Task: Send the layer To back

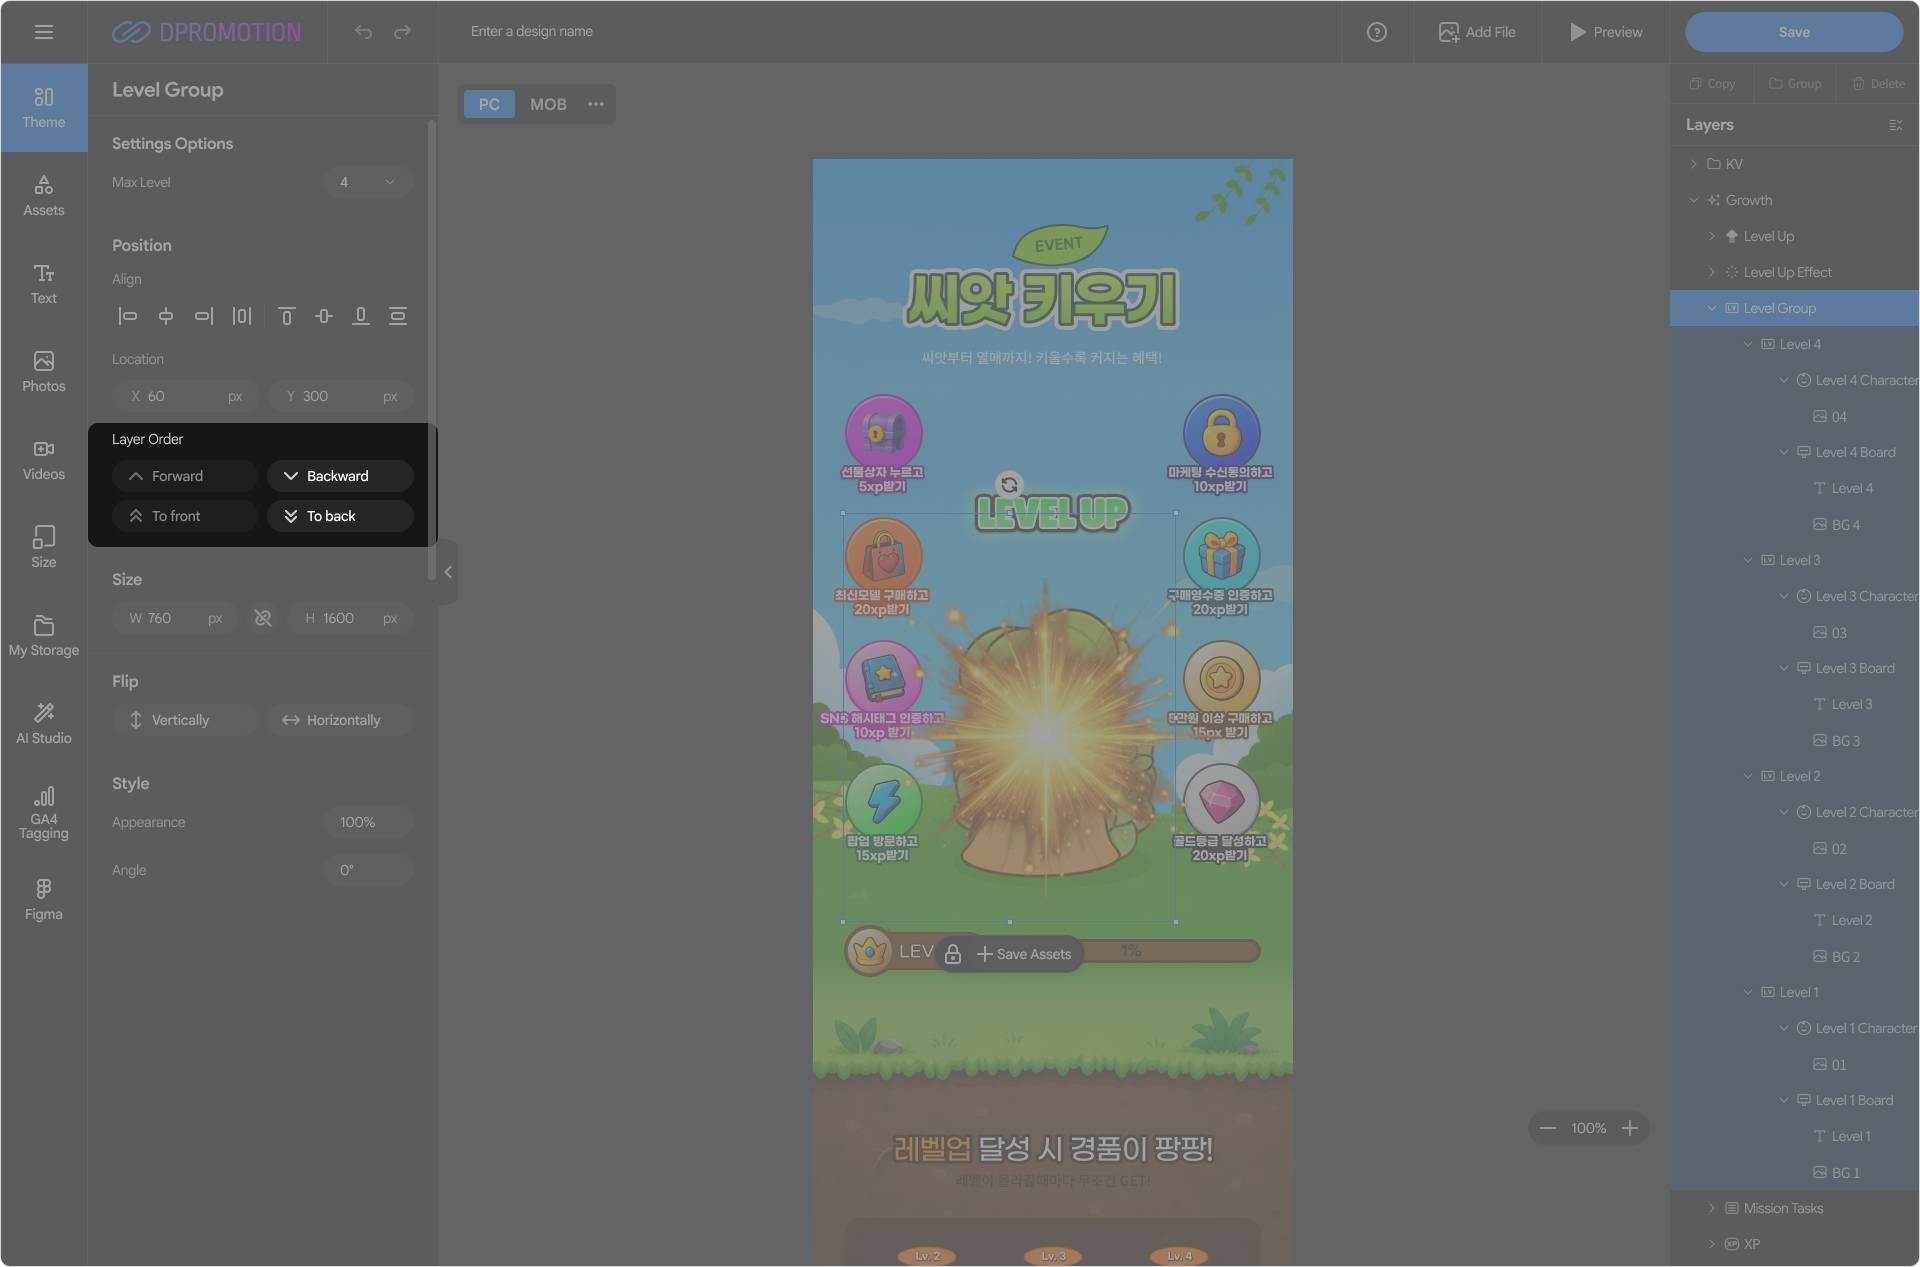Action: tap(340, 516)
